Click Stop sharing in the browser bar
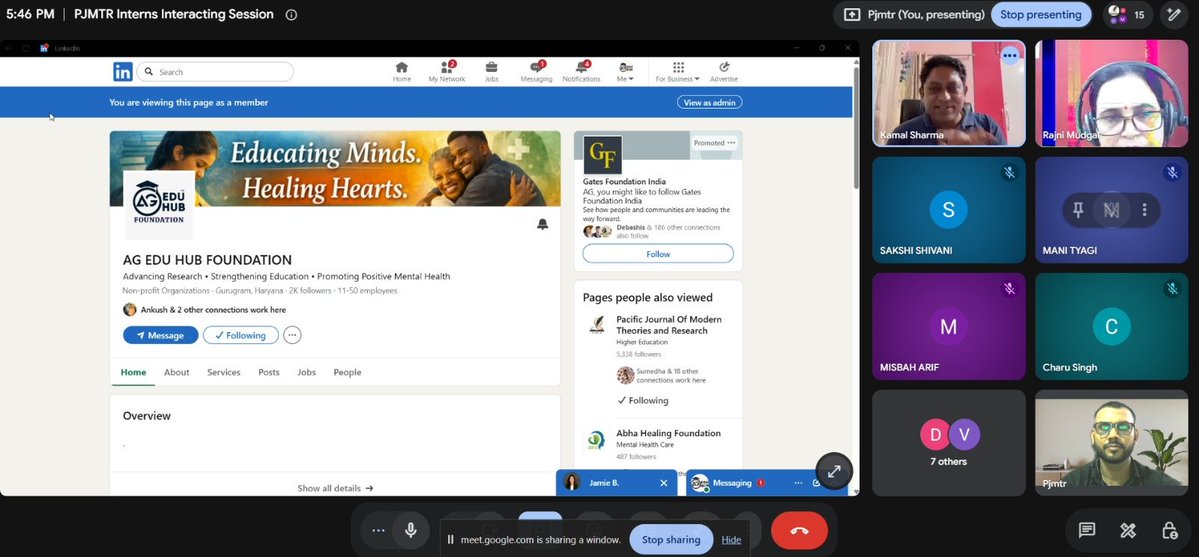This screenshot has width=1199, height=557. 671,539
